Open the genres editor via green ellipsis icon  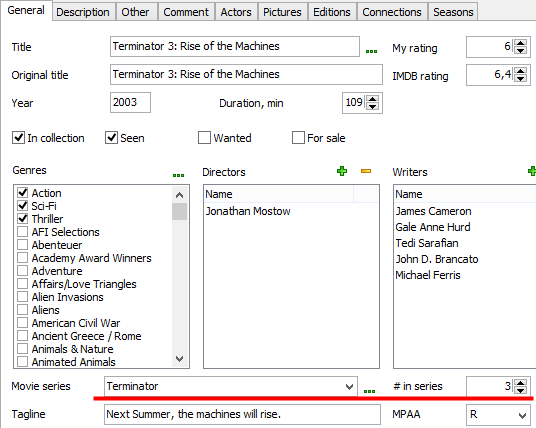tap(178, 175)
